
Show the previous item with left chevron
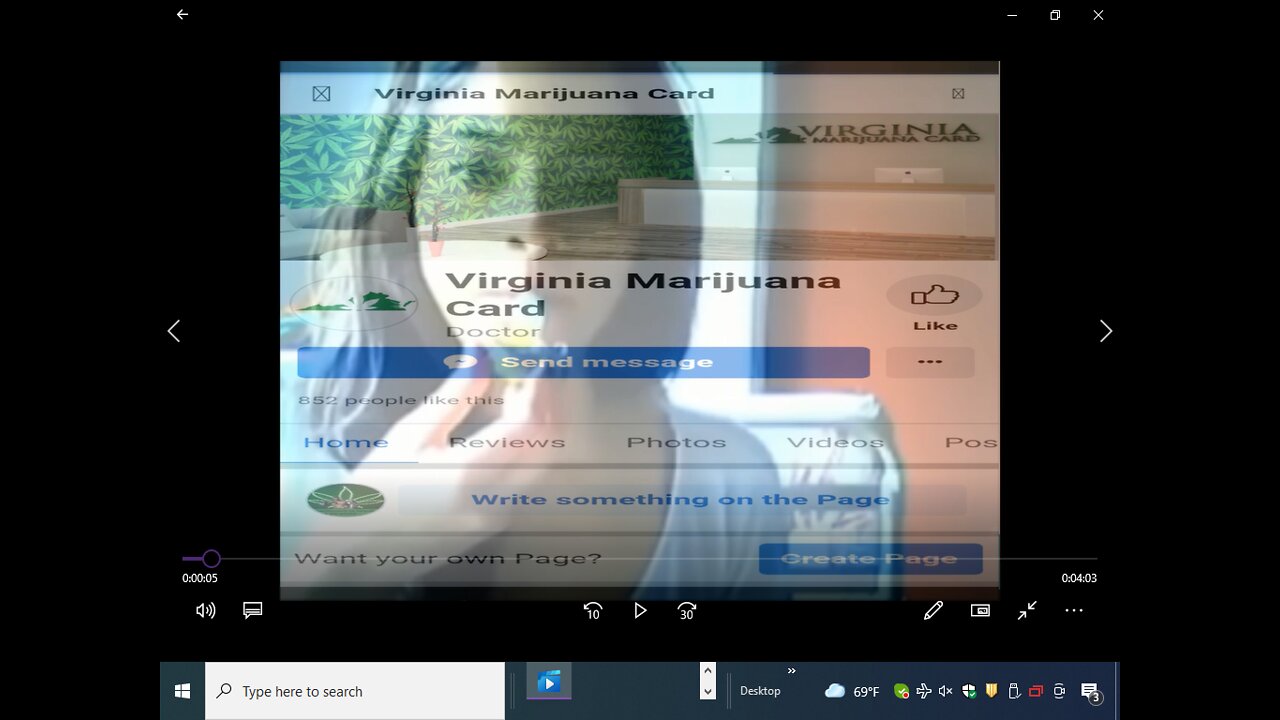point(174,331)
